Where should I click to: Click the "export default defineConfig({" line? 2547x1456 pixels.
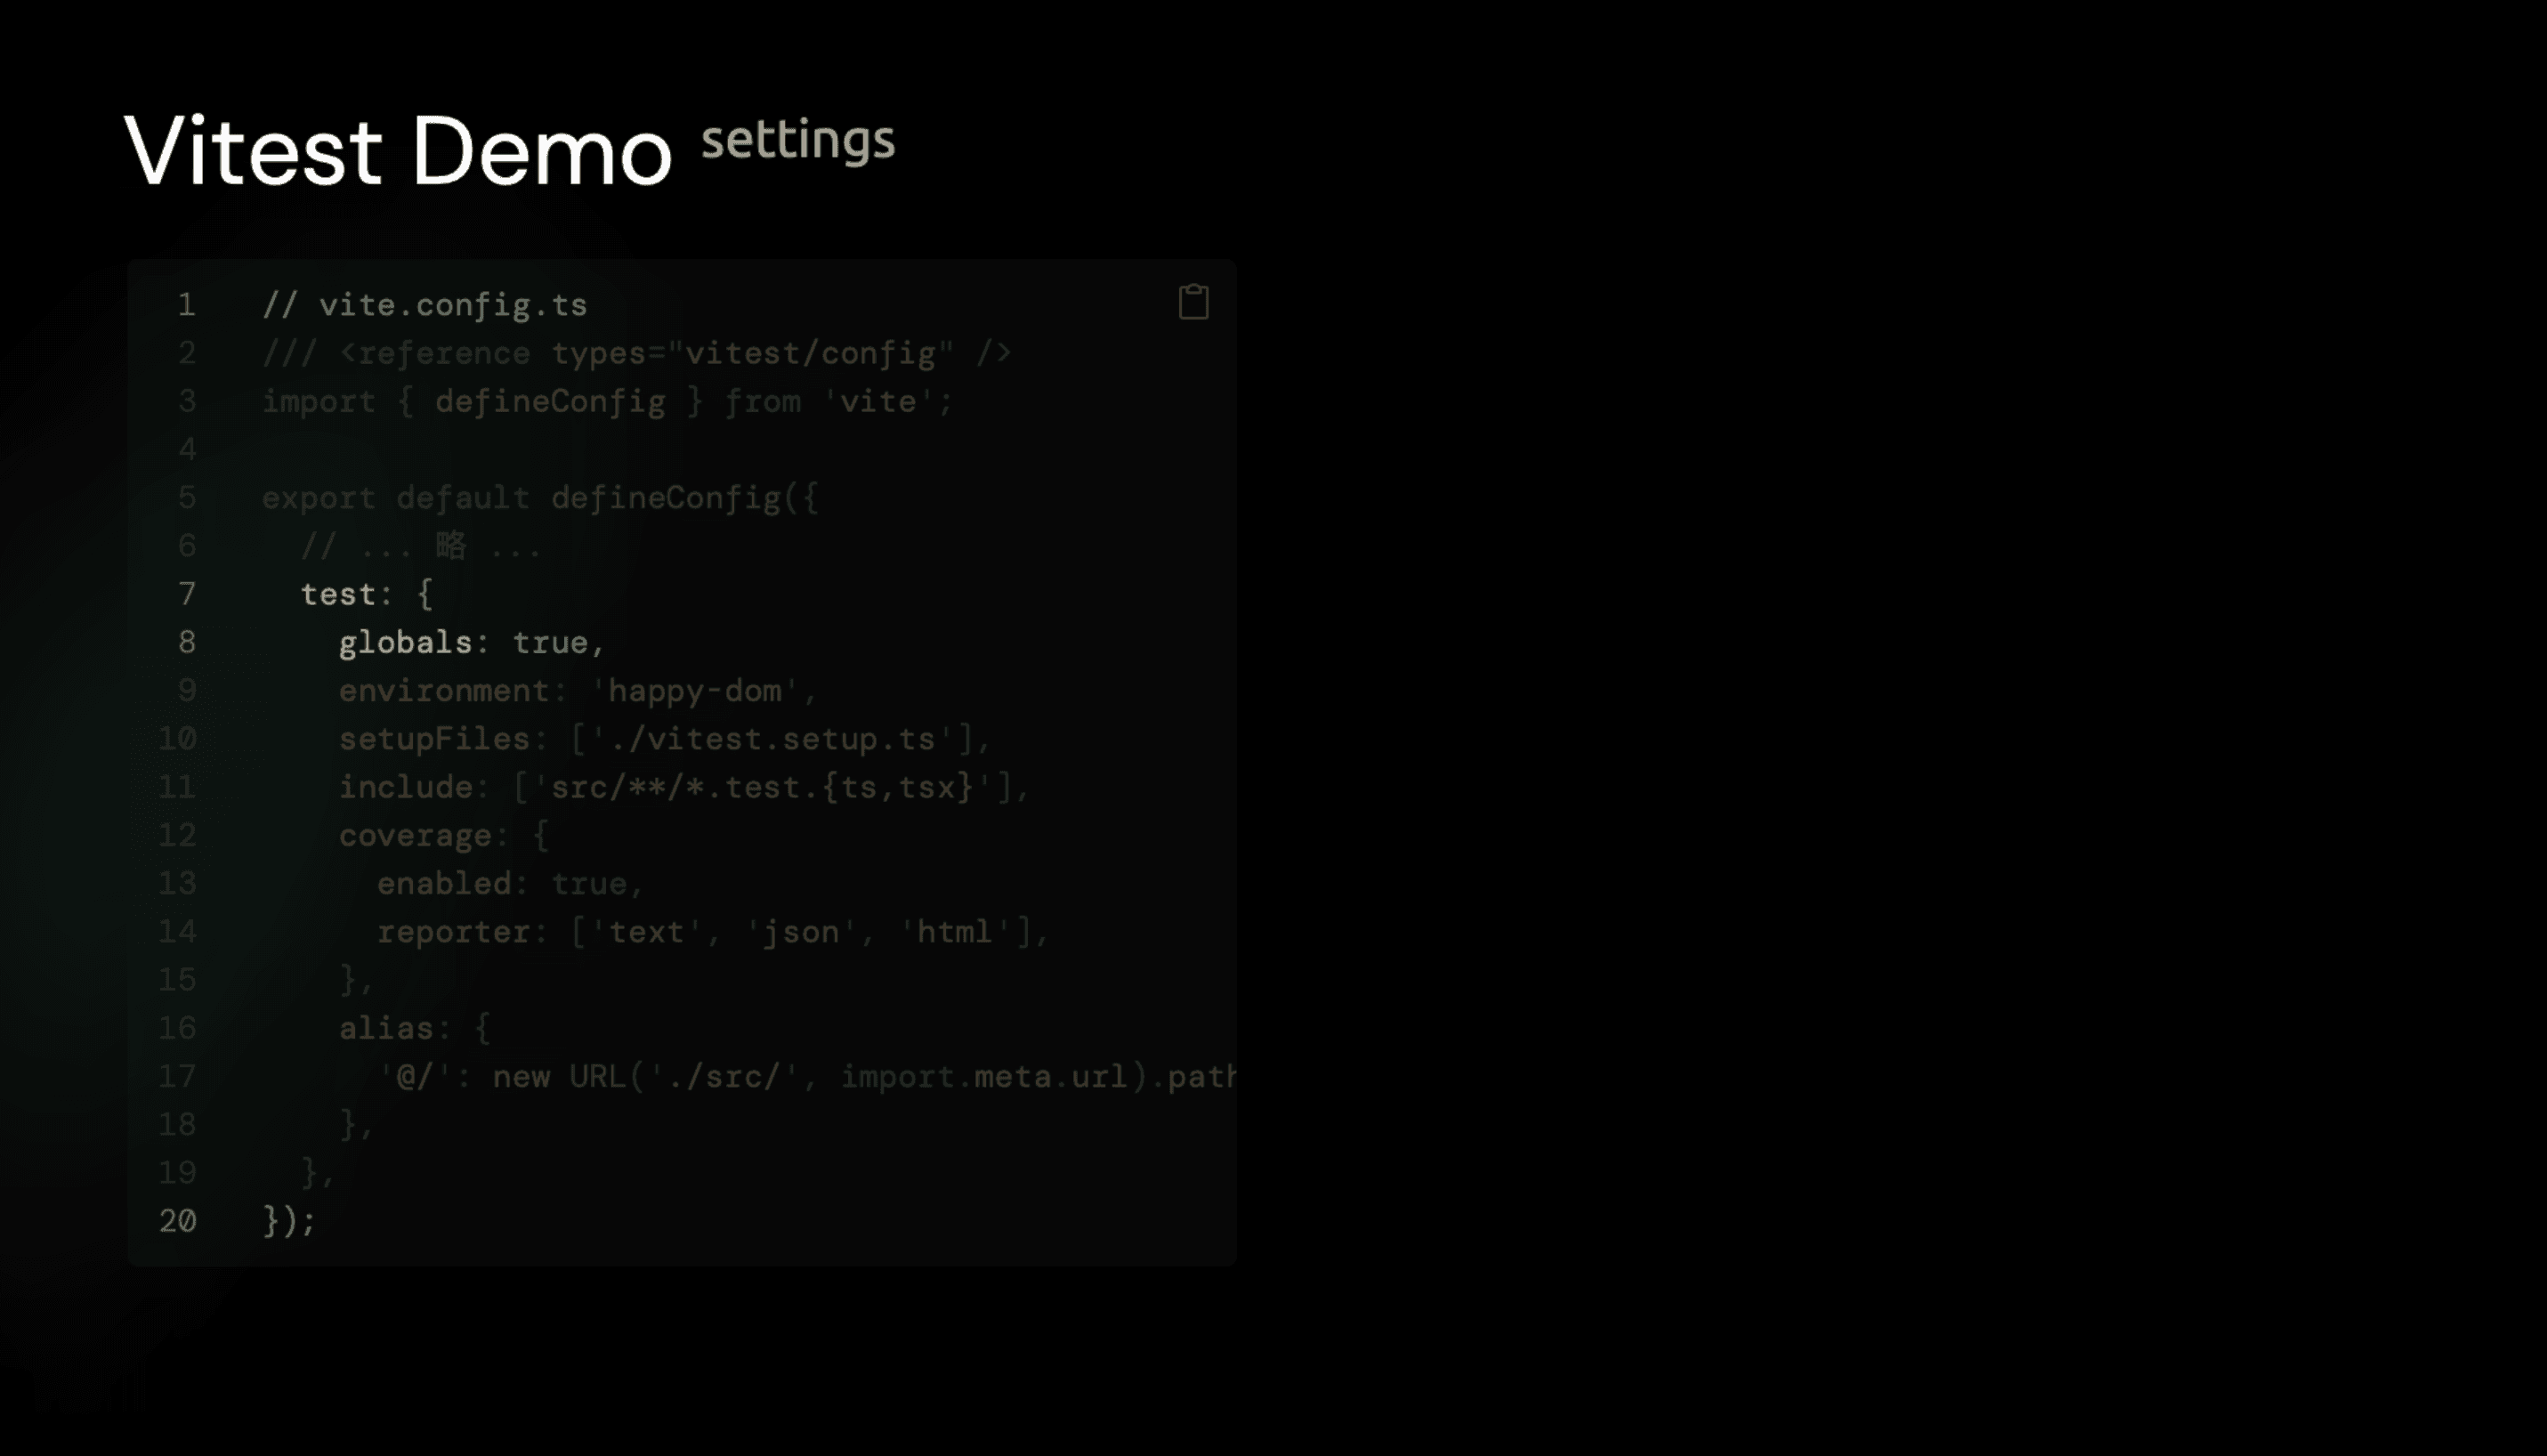point(540,498)
